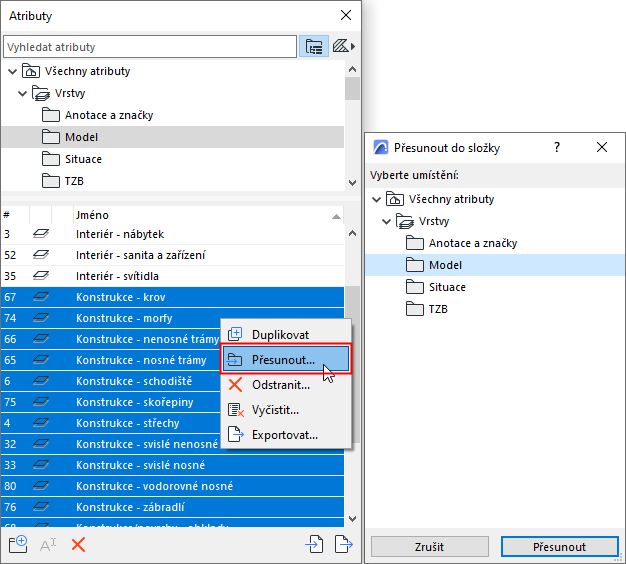This screenshot has width=626, height=564.
Task: Click the red X icon beside Odstranit
Action: click(235, 385)
